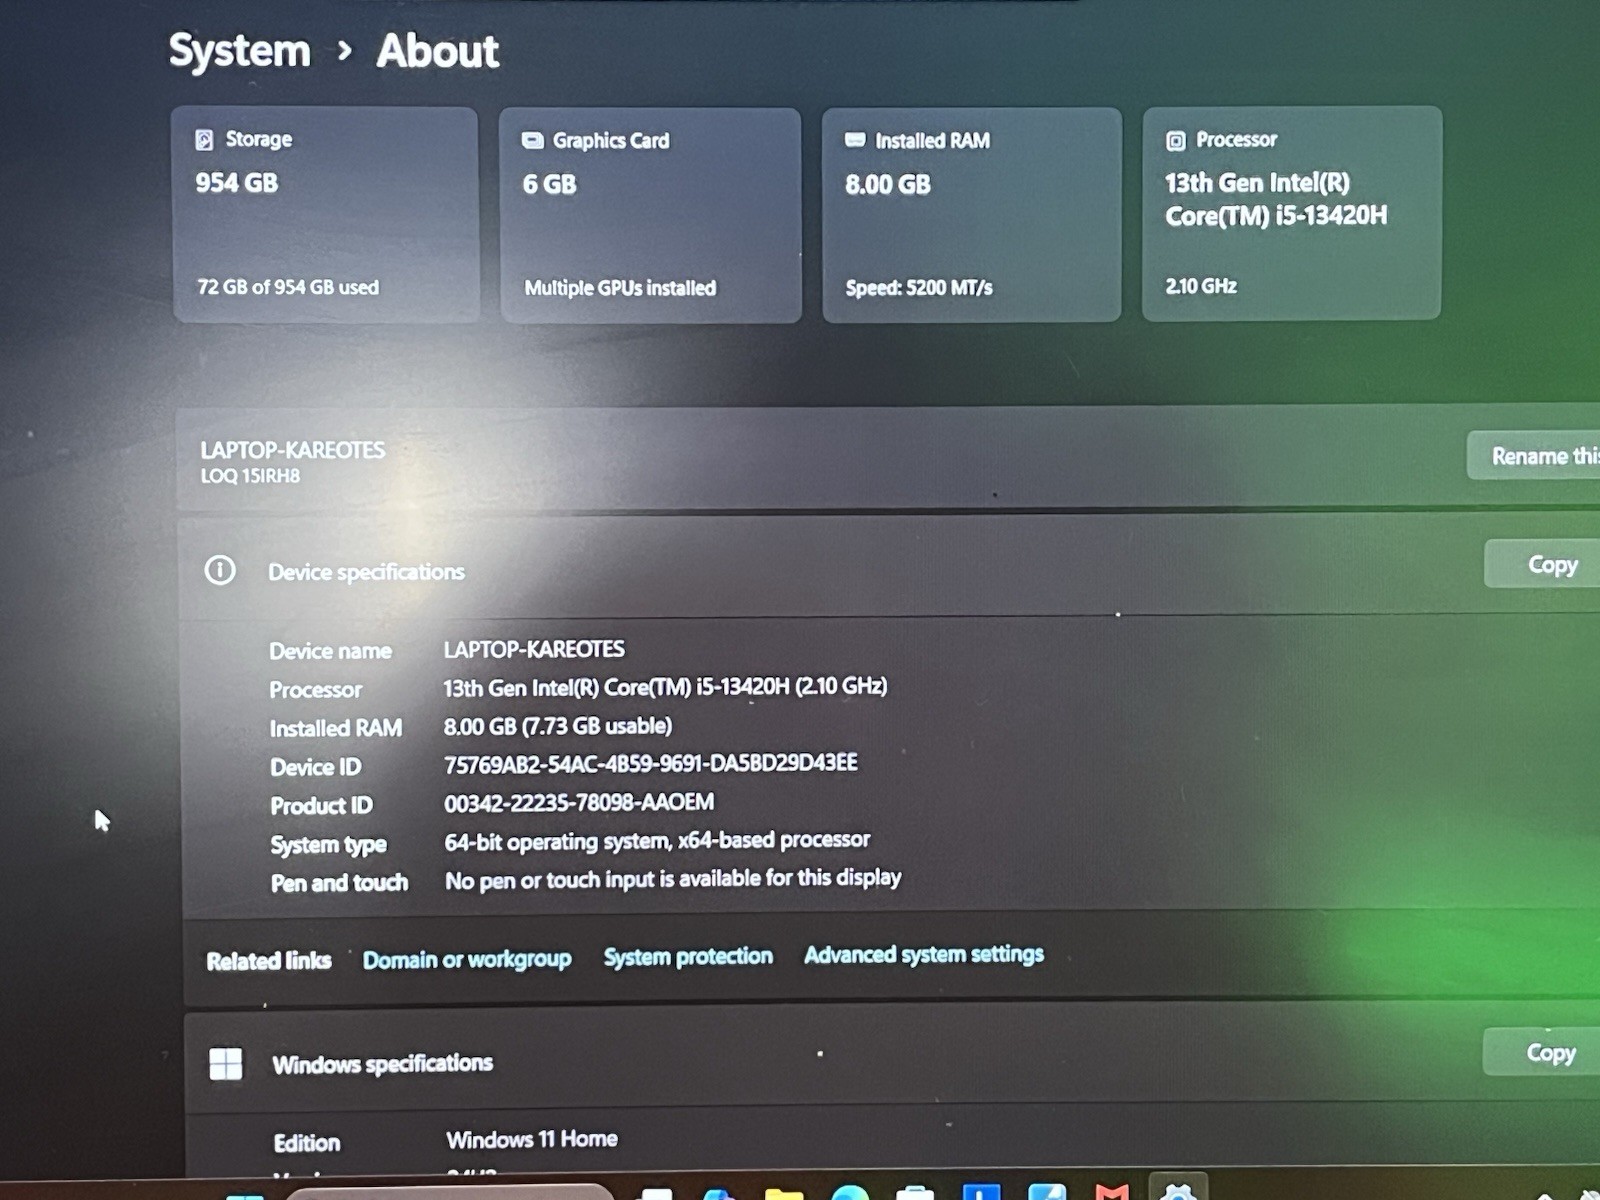Click the Graphics Card icon
This screenshot has width=1600, height=1200.
(x=532, y=140)
